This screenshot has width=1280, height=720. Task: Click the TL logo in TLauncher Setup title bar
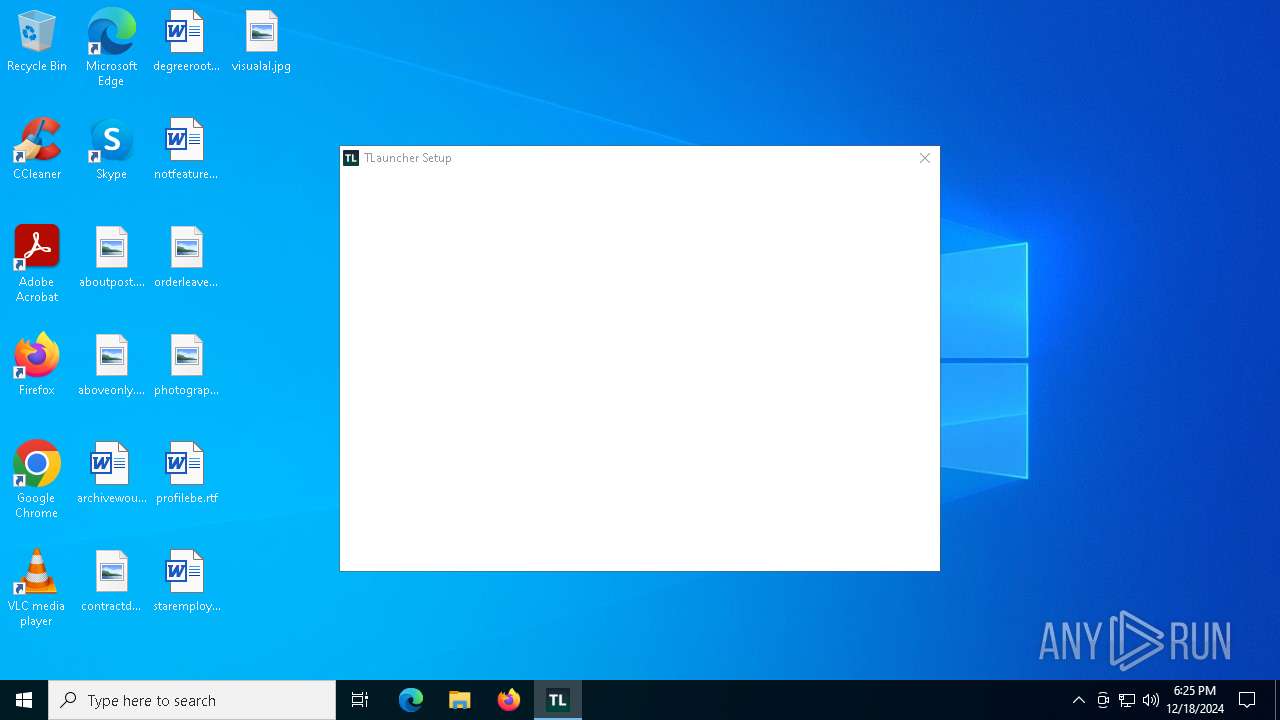click(351, 158)
